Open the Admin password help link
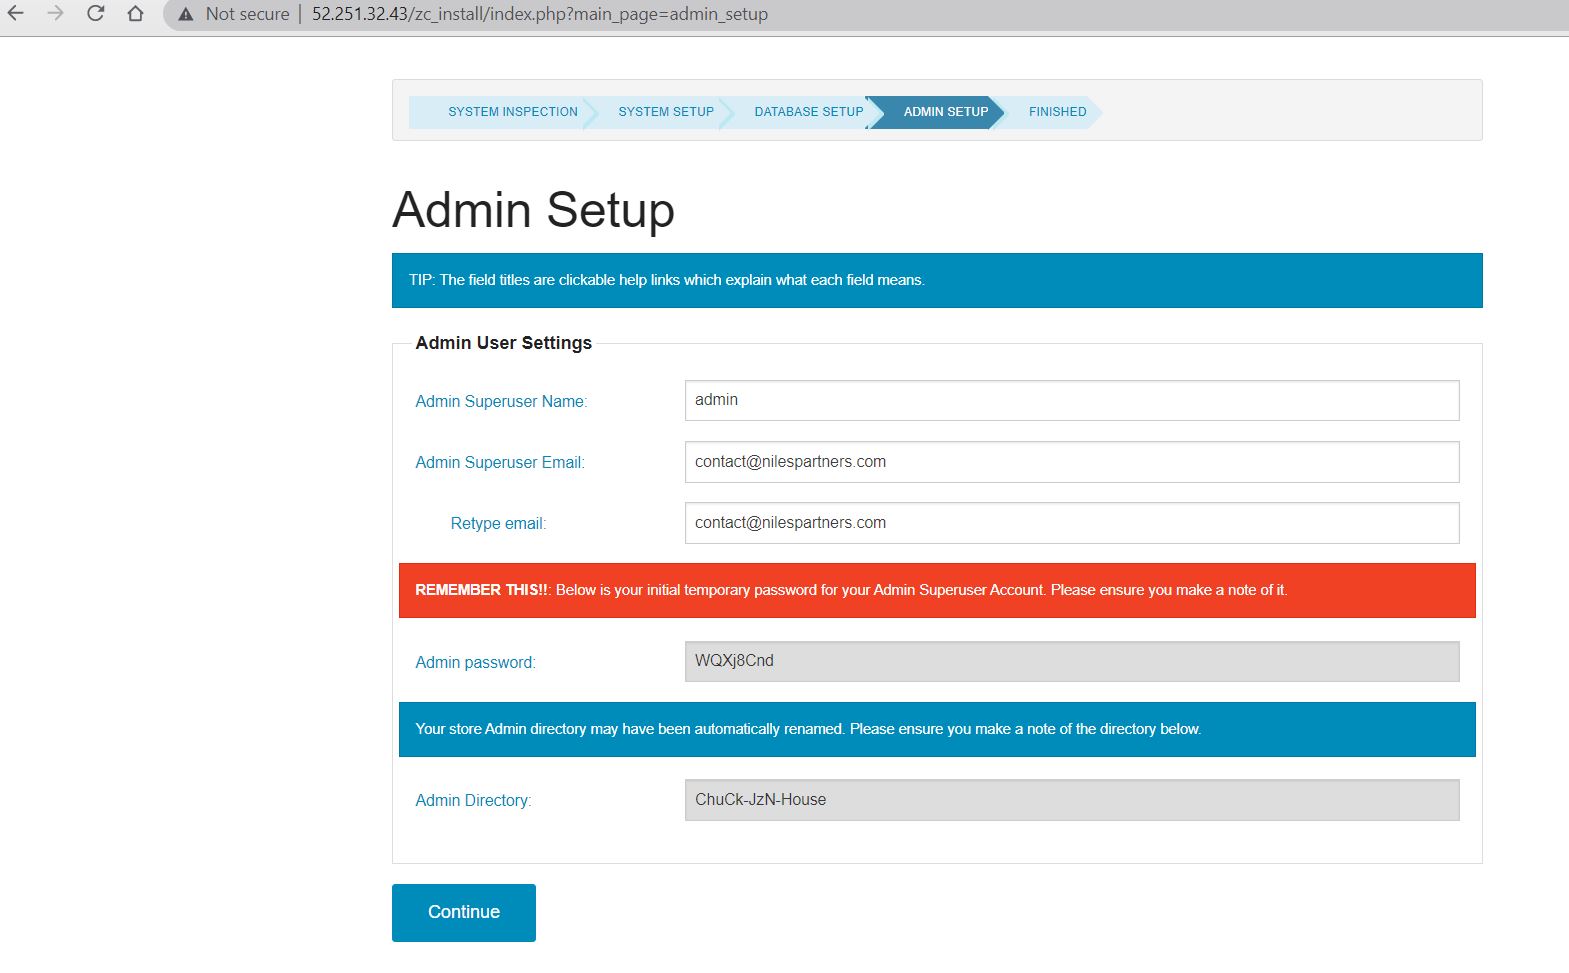 click(475, 662)
